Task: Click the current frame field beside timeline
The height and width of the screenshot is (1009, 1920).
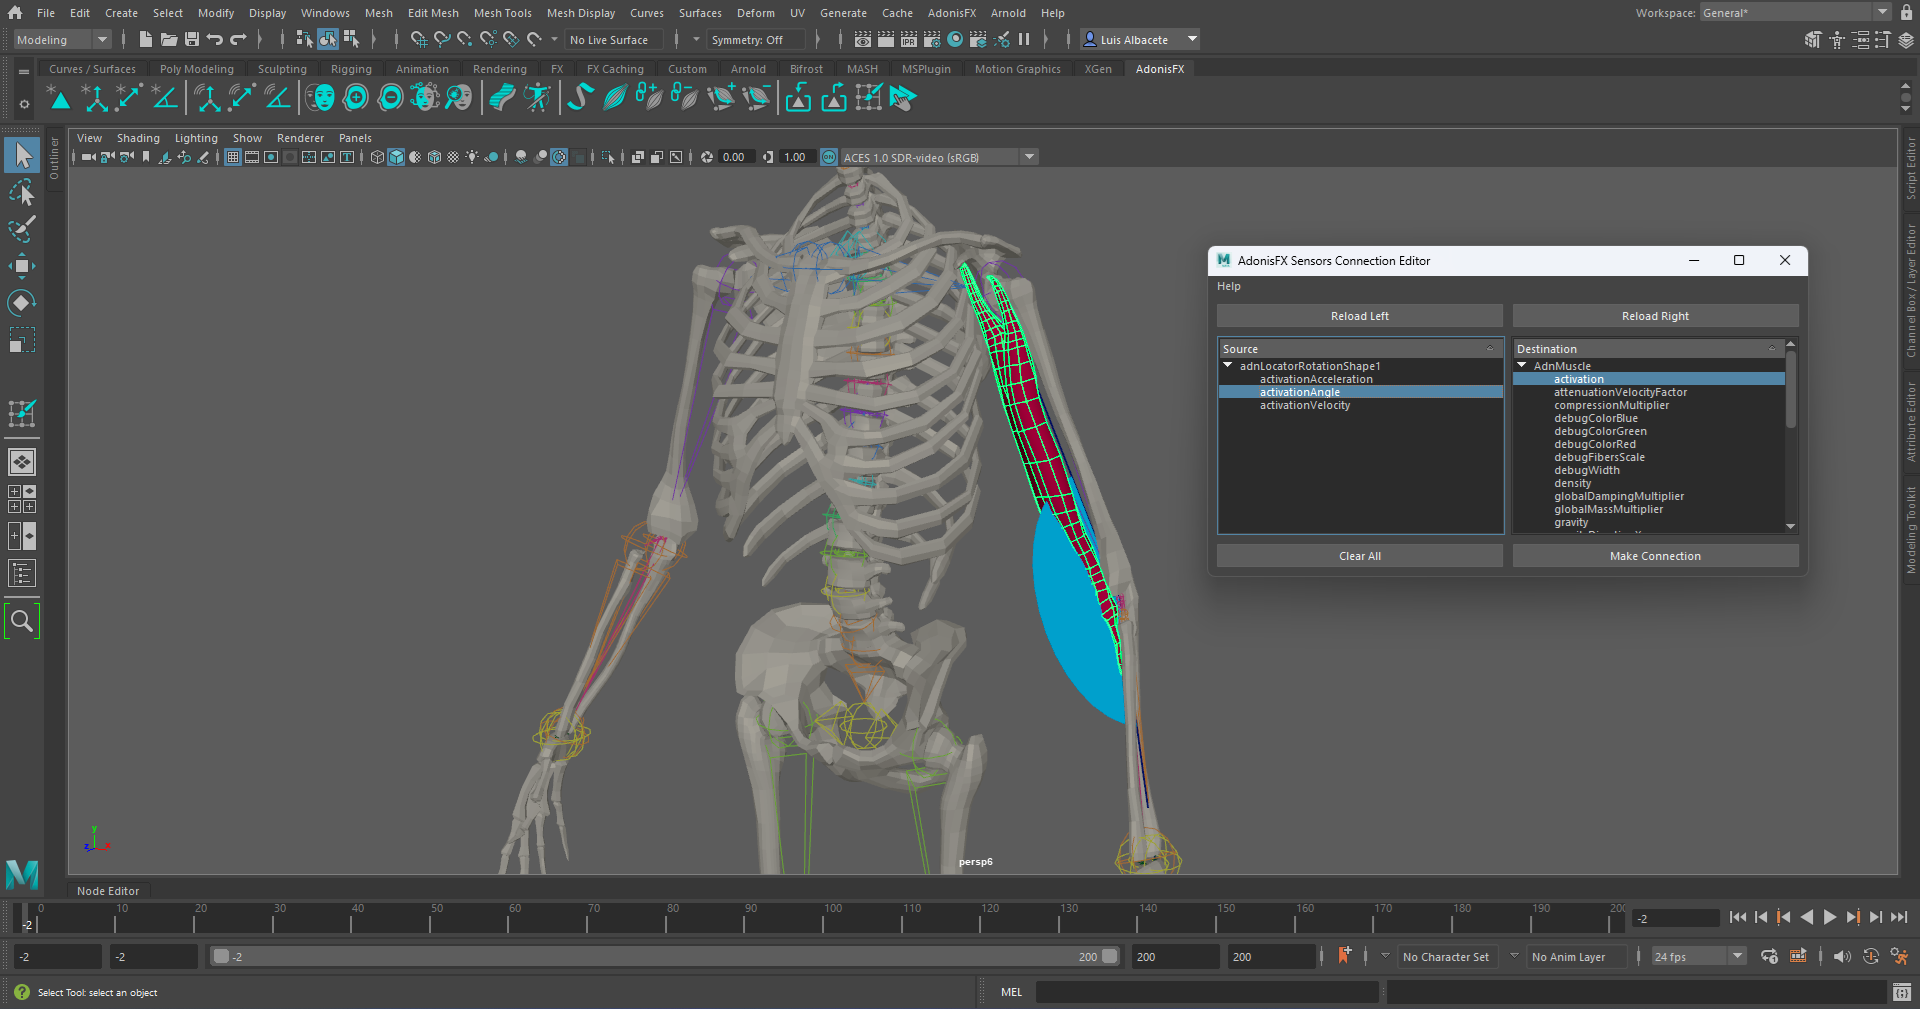Action: (1676, 918)
